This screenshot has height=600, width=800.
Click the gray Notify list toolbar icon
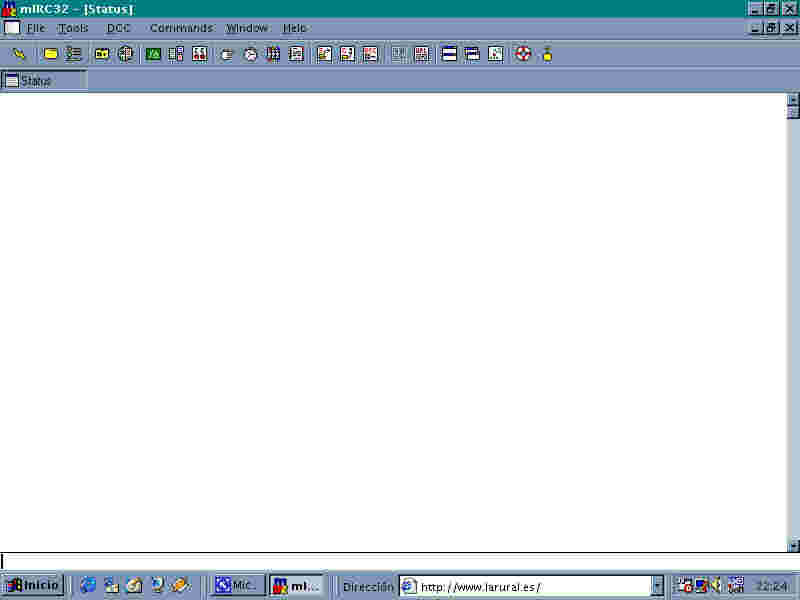399,54
